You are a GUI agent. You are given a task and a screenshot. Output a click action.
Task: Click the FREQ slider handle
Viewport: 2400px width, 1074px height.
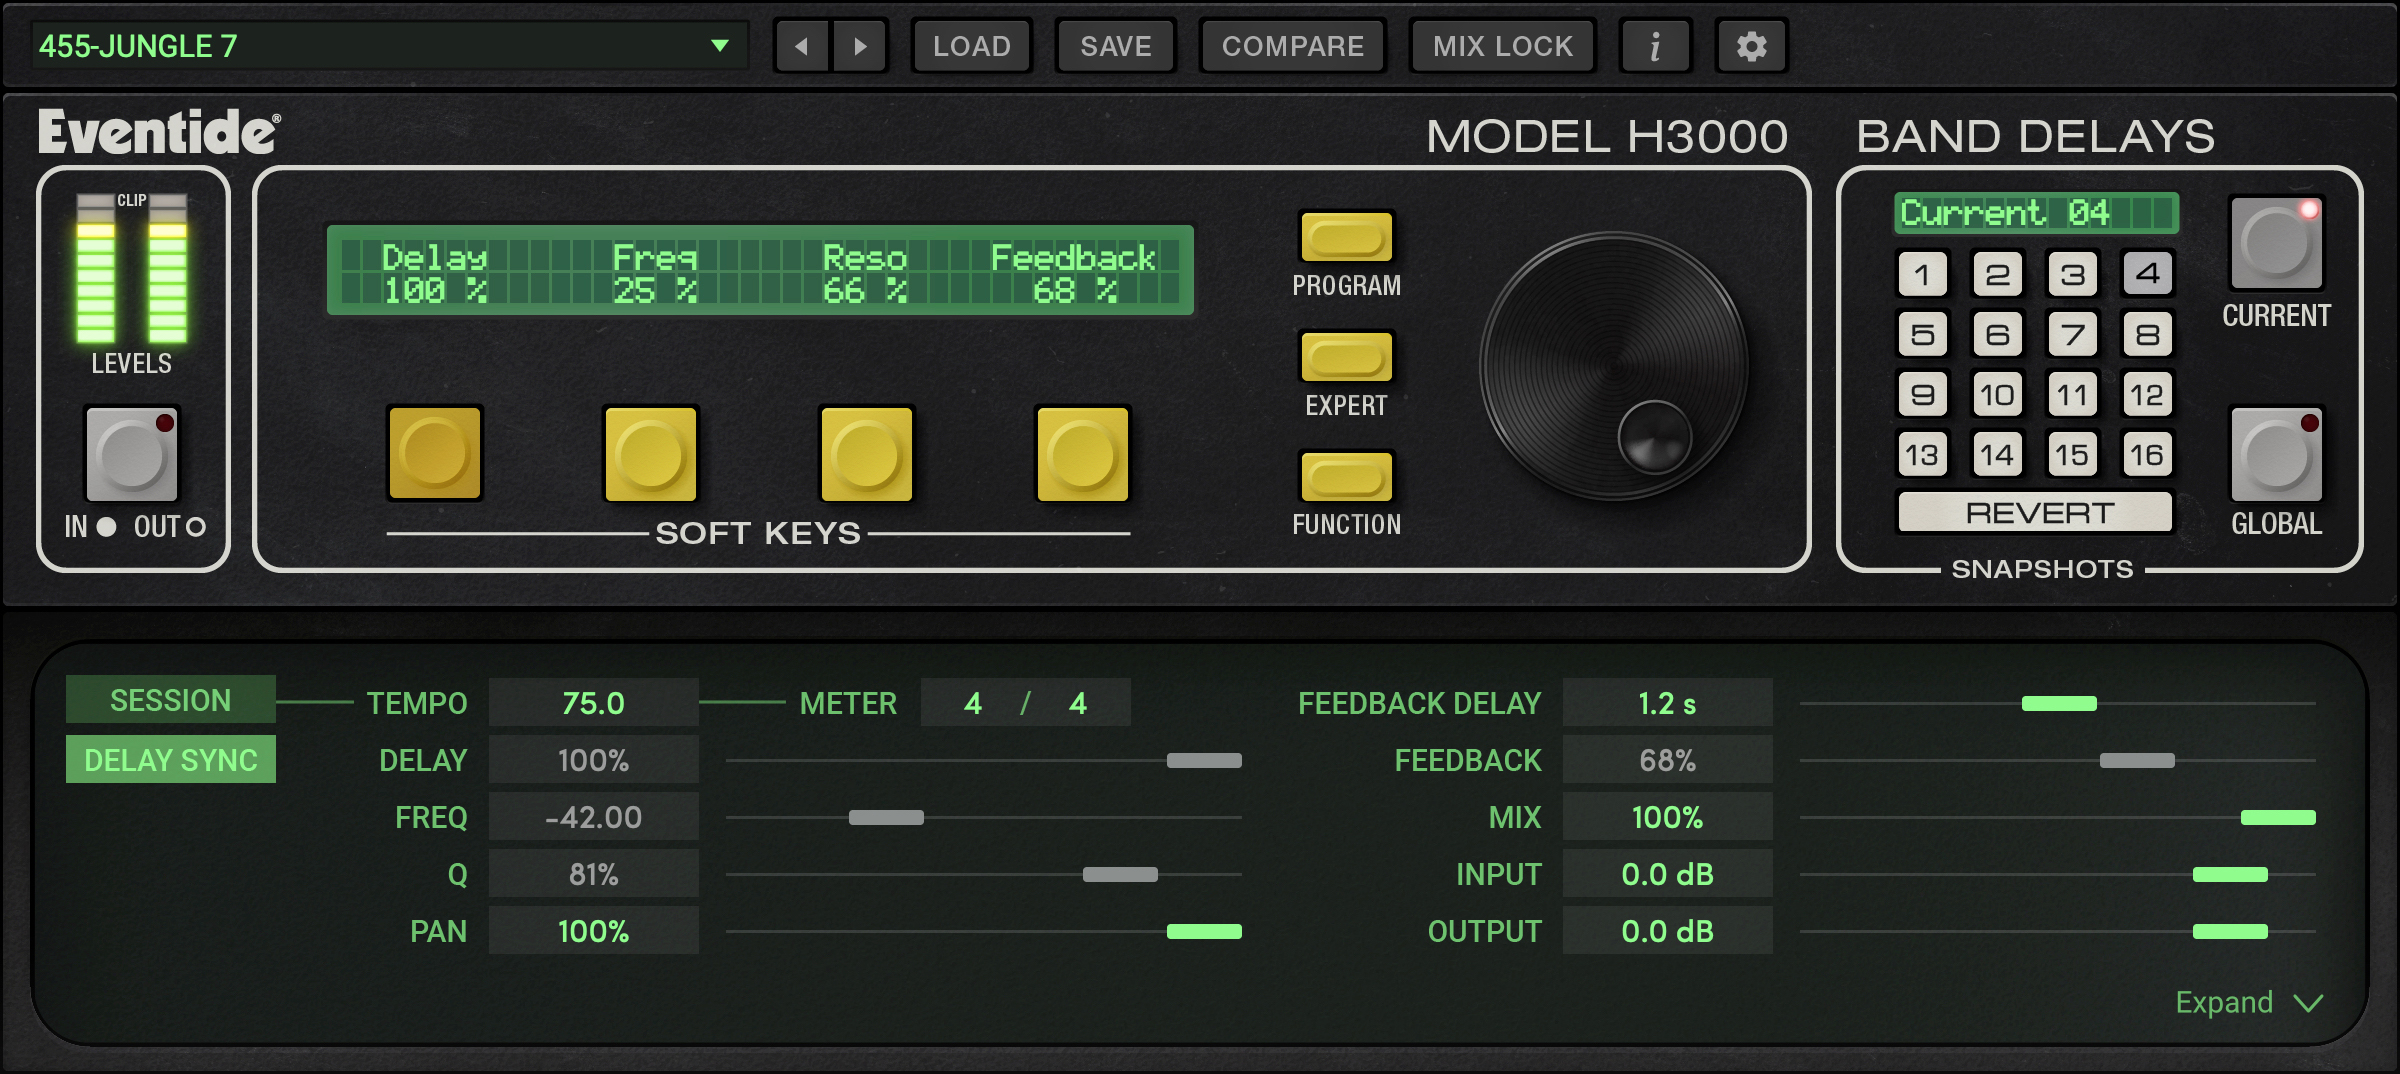[886, 817]
